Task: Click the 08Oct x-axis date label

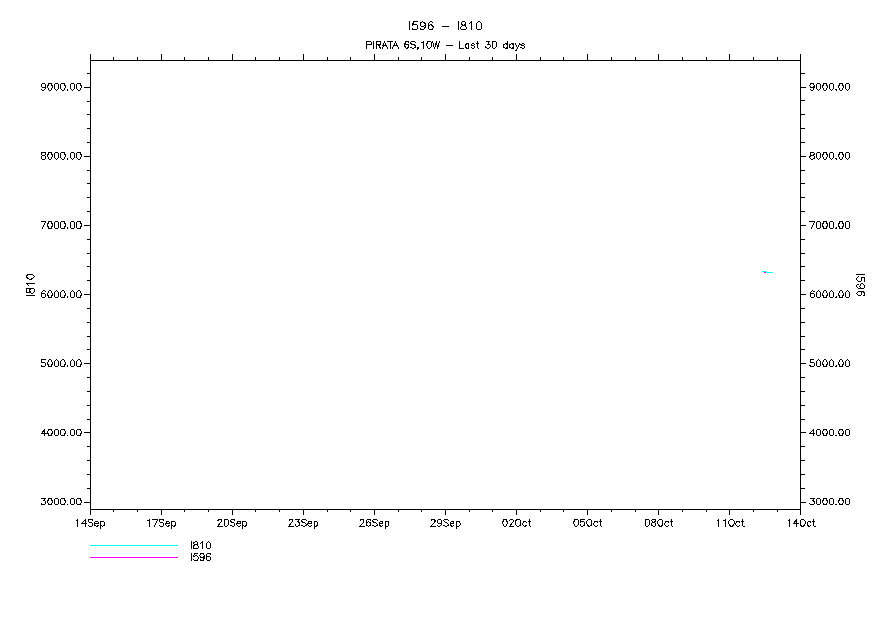Action: coord(658,523)
